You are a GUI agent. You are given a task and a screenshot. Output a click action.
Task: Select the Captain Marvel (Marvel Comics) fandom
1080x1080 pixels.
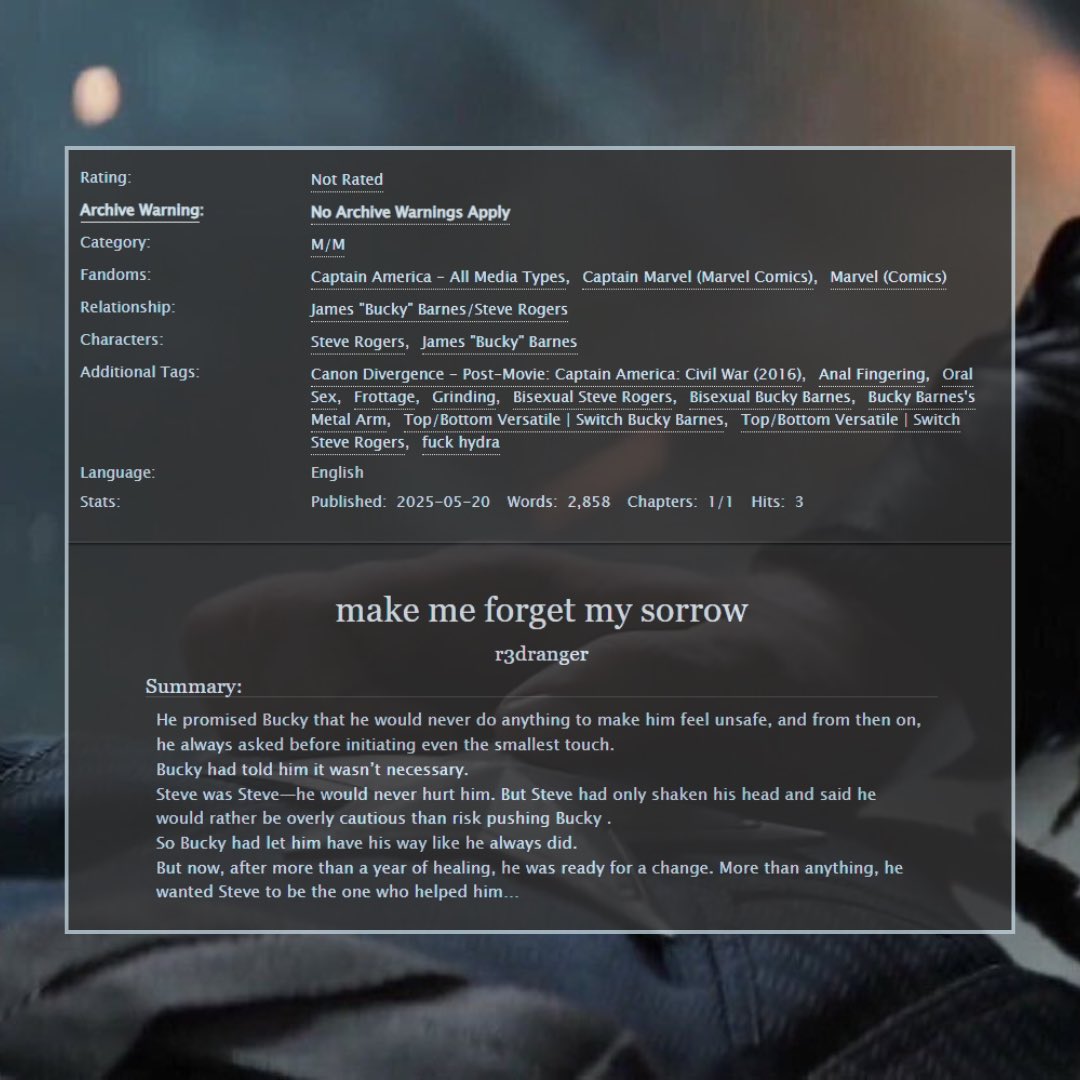[697, 277]
